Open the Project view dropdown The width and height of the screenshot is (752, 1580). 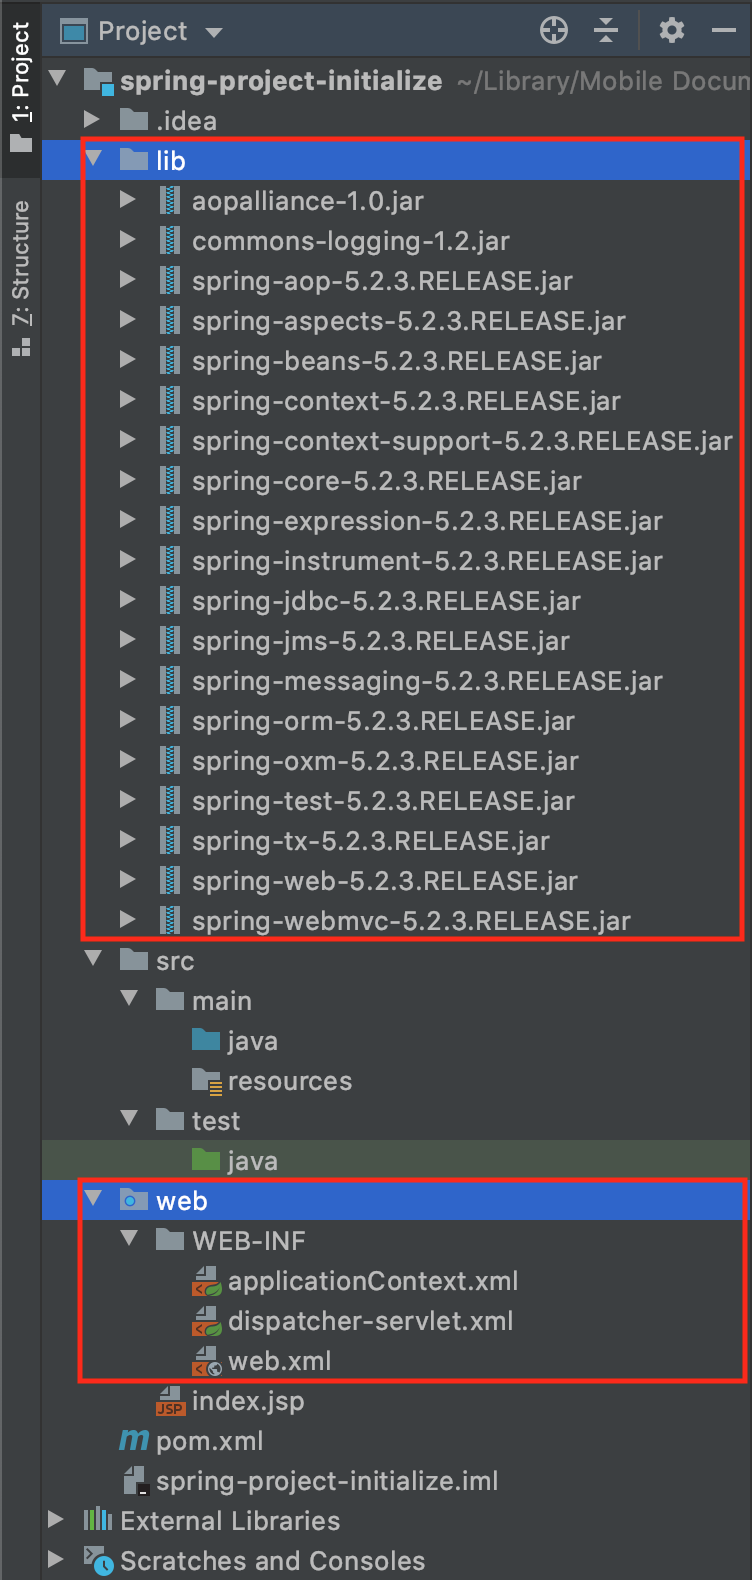tap(213, 32)
